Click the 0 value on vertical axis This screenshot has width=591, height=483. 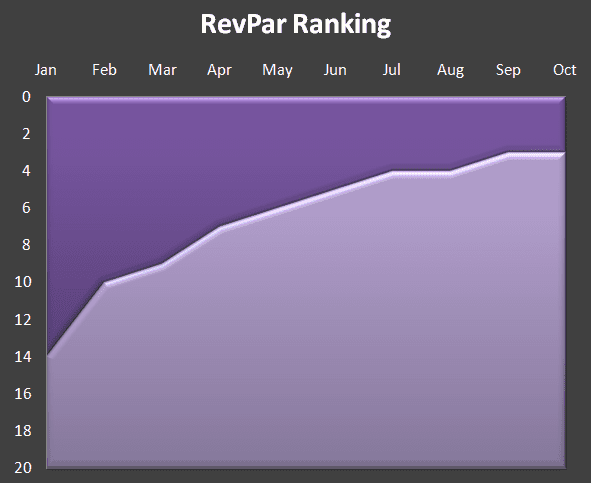coord(26,97)
